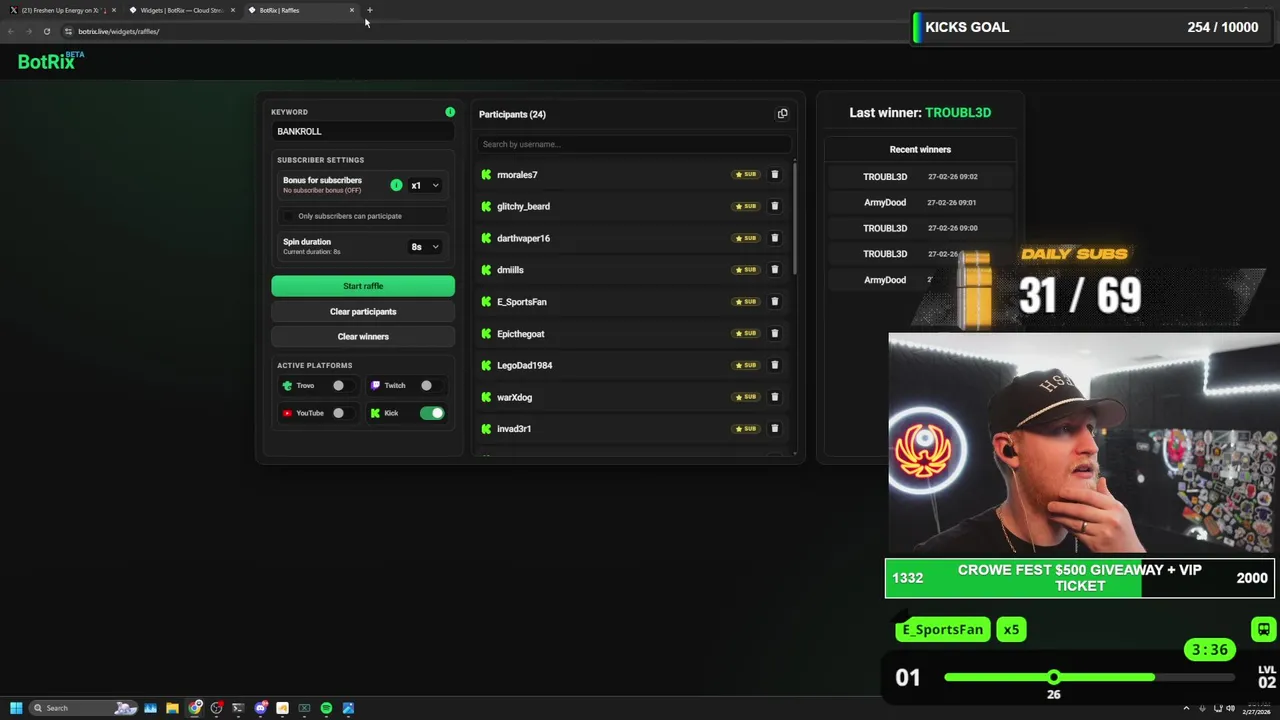Click trash icon next to invad3r1
The image size is (1280, 720).
point(774,428)
